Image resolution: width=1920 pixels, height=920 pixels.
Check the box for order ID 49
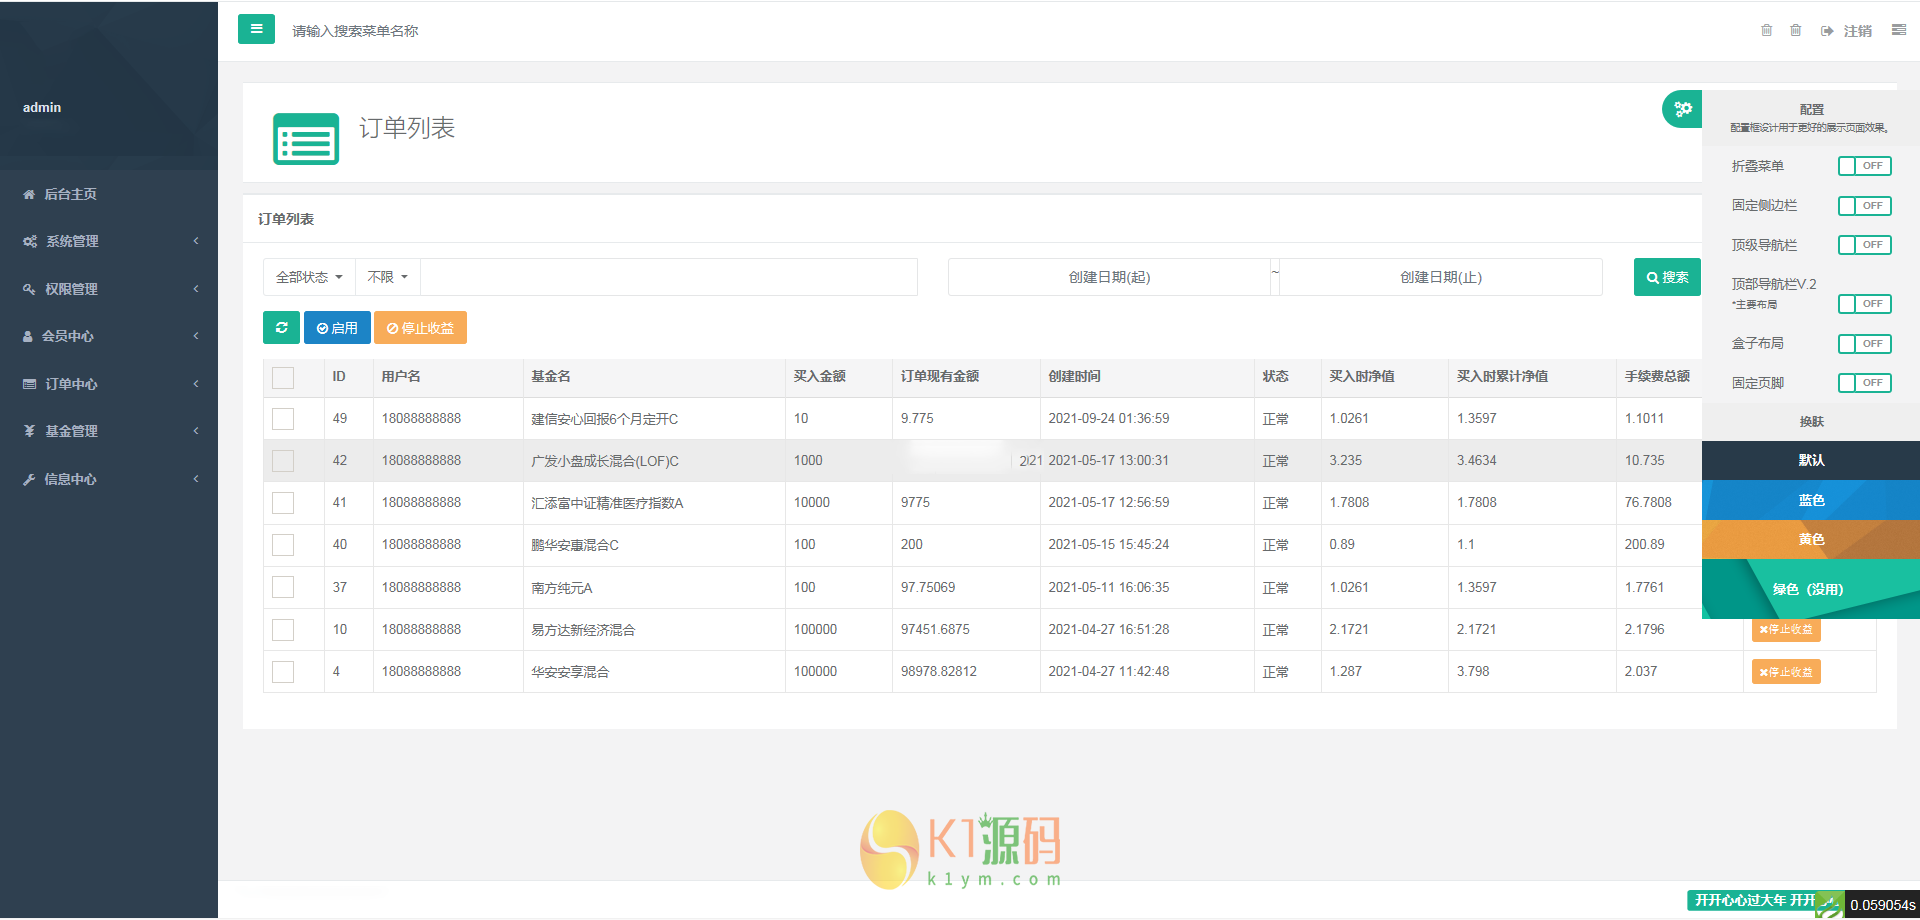click(x=283, y=419)
